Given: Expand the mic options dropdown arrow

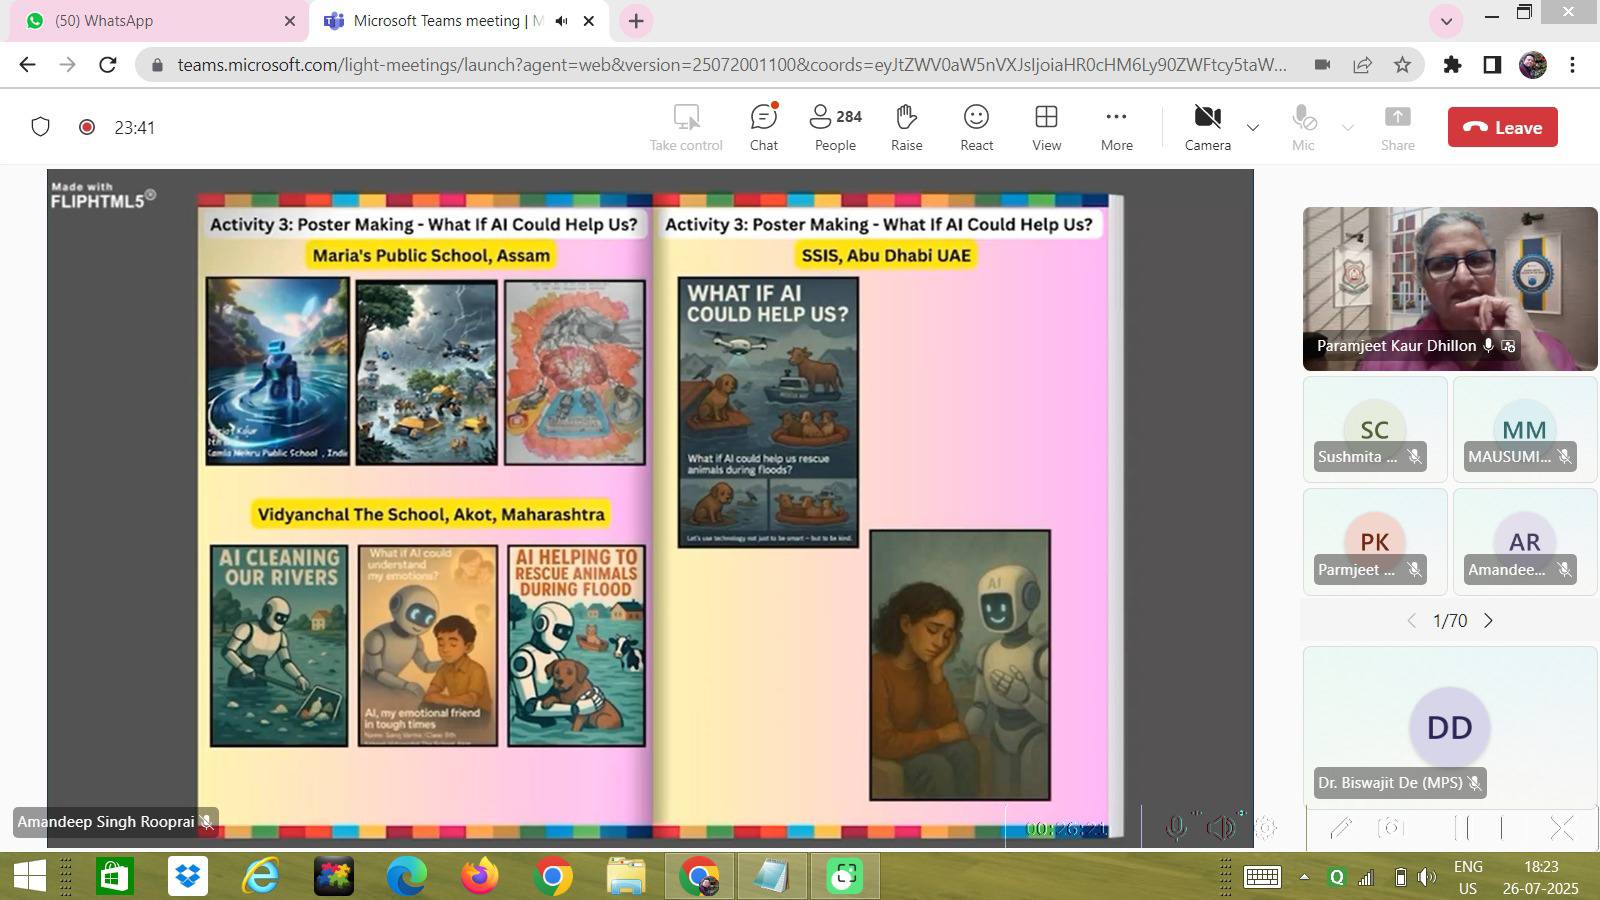Looking at the screenshot, I should coord(1347,128).
